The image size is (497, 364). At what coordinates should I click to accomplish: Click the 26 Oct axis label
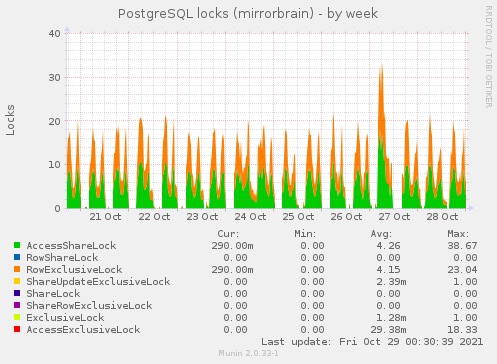point(346,217)
